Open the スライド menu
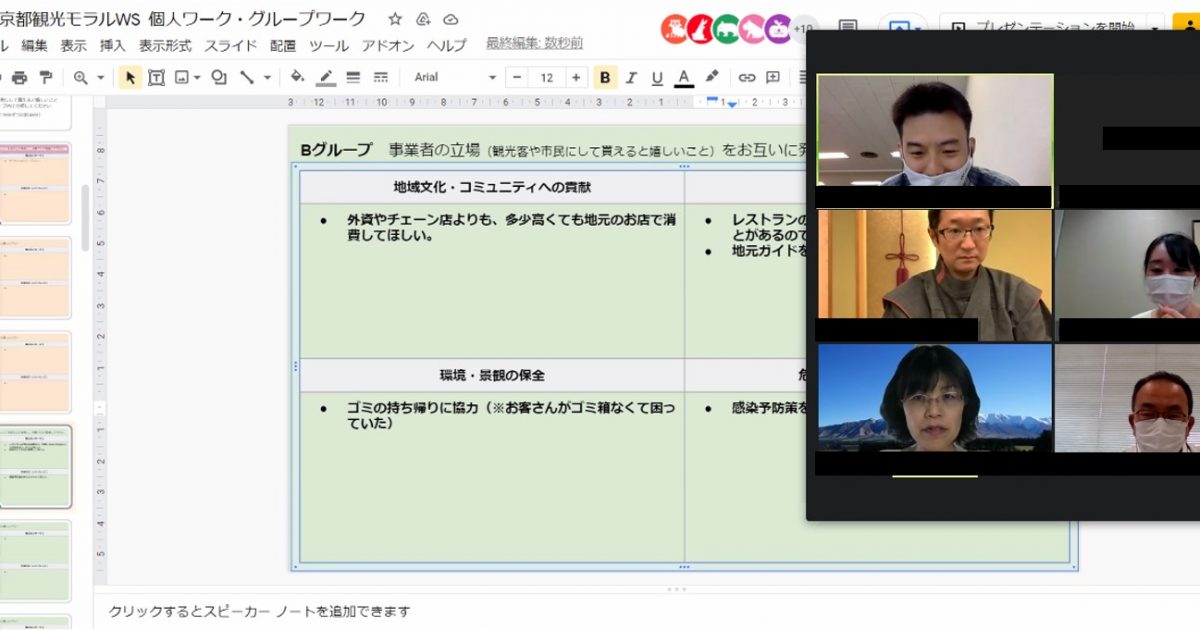 [232, 45]
